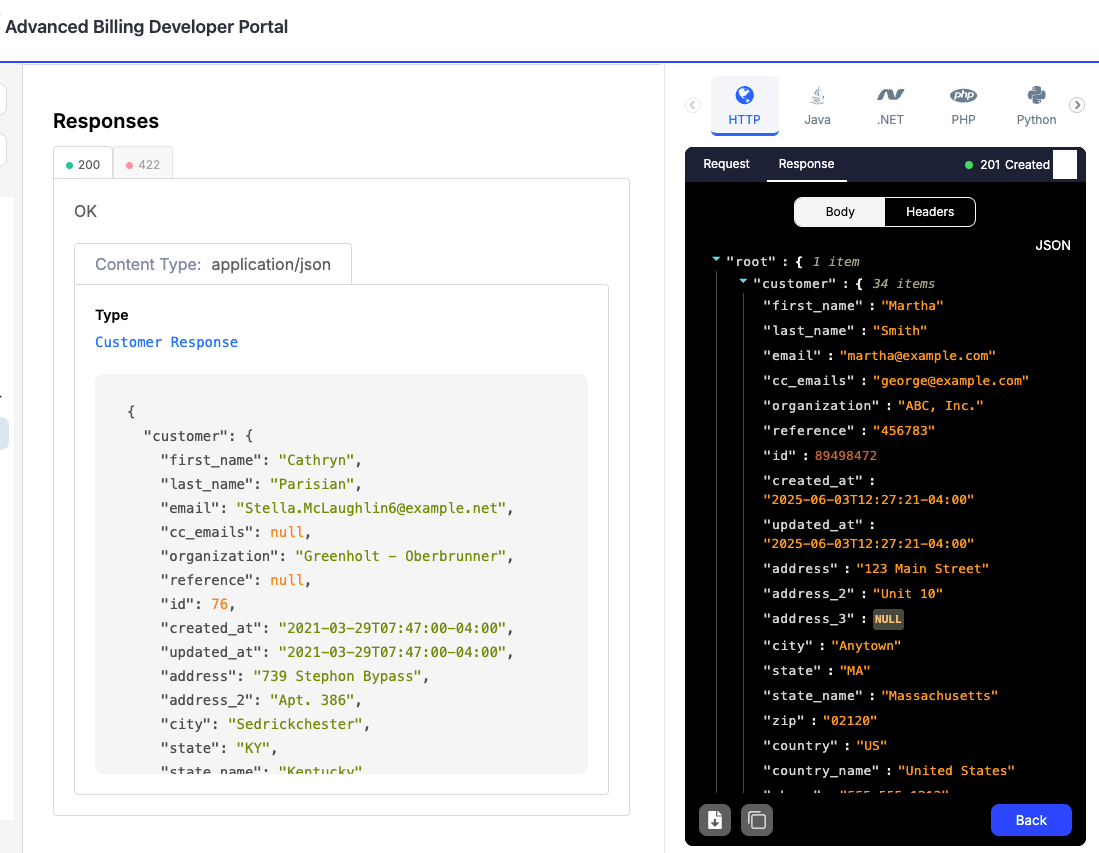Click the "123 Main Street" address value

922,568
